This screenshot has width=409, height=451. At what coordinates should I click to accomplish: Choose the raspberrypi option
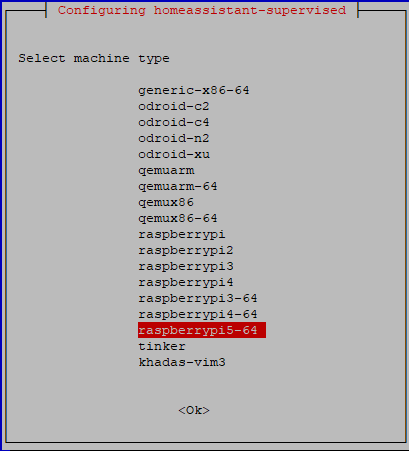click(x=182, y=234)
